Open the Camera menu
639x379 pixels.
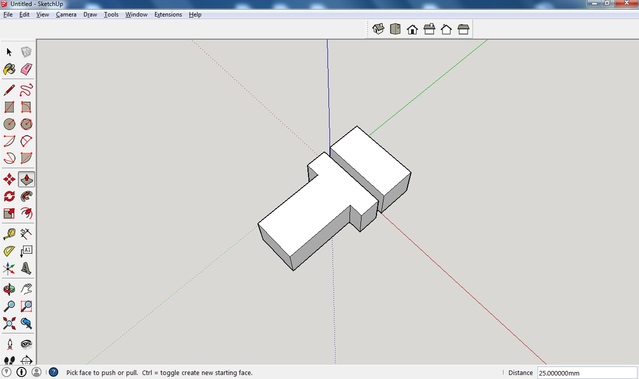[66, 14]
